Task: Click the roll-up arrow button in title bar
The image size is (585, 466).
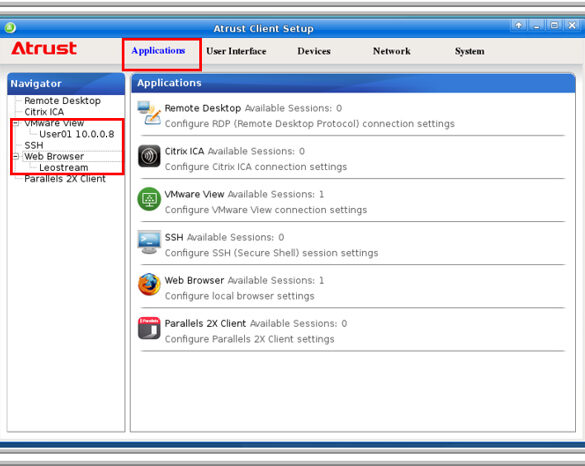Action: pyautogui.click(x=519, y=25)
